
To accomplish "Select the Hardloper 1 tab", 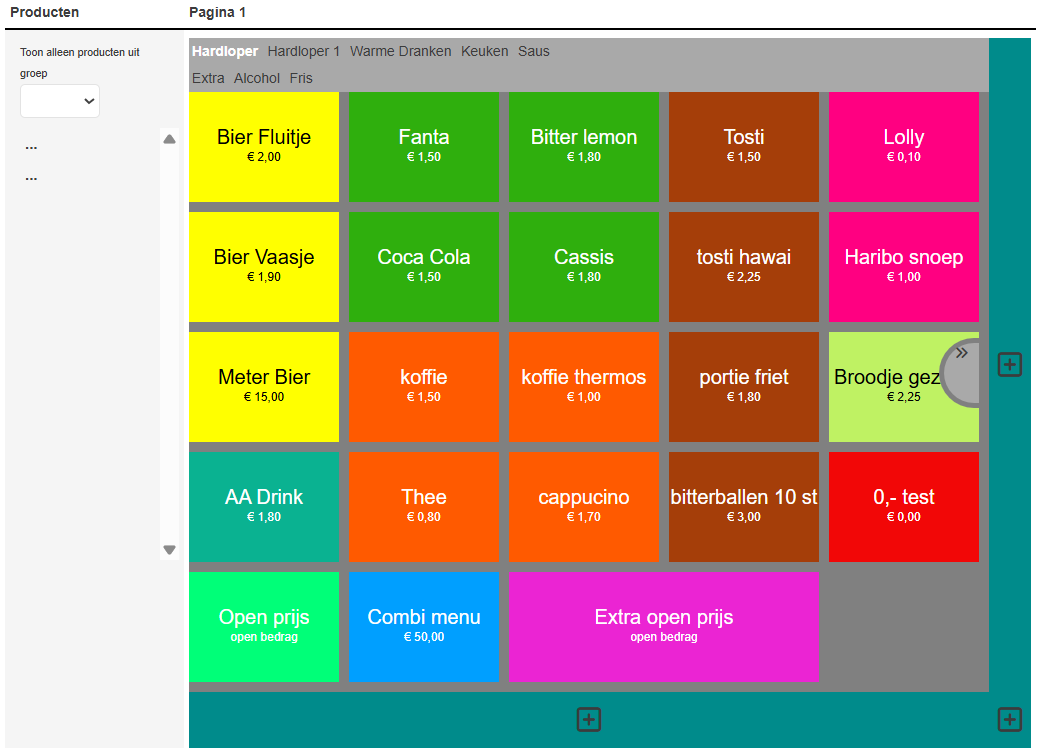I will tap(304, 51).
